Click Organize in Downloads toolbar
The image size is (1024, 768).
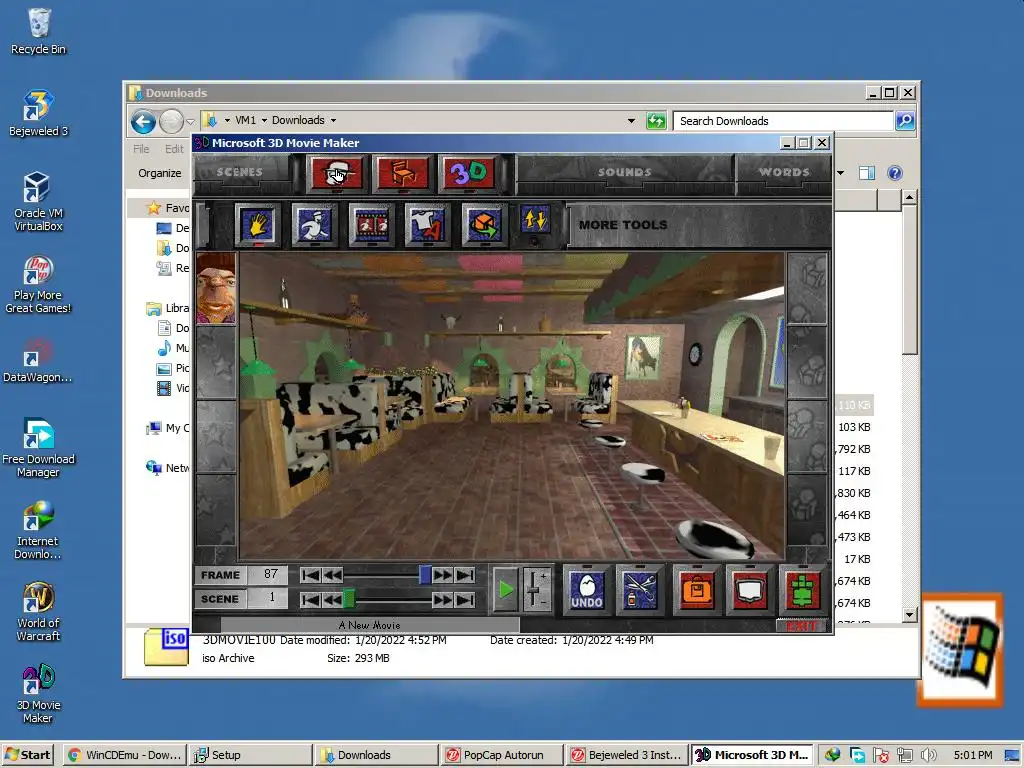point(160,173)
